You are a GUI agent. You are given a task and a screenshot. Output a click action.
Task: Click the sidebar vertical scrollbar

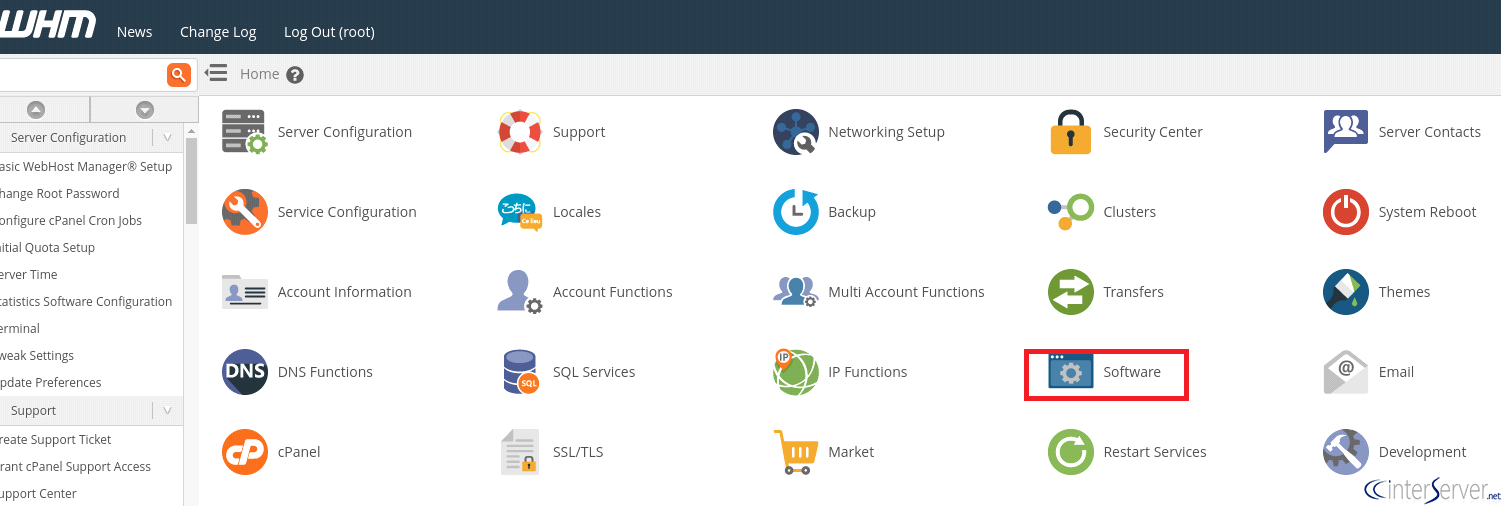(191, 180)
